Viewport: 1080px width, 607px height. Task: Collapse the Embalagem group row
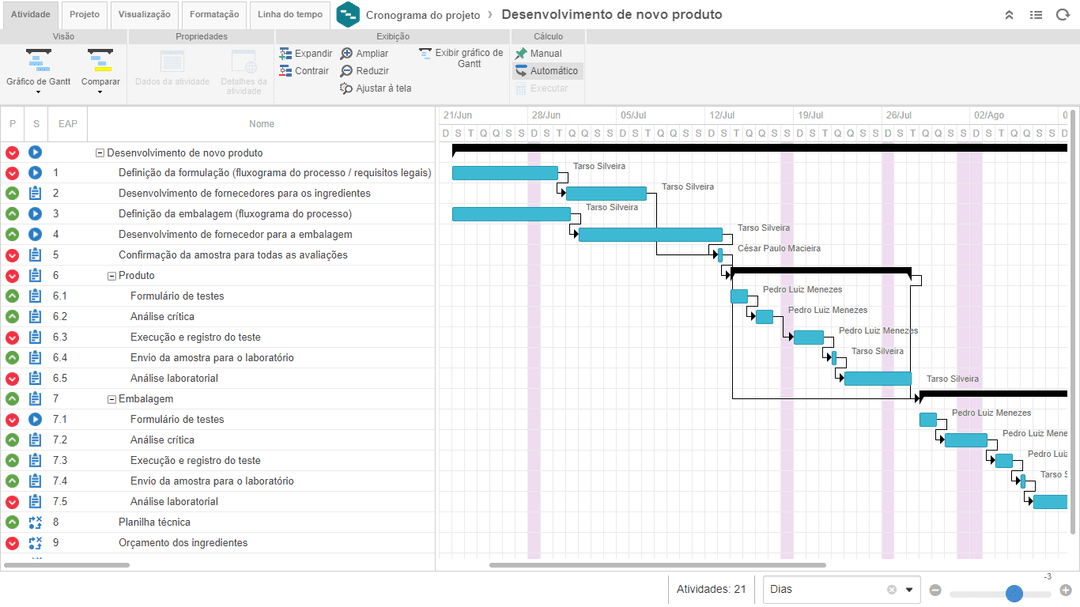(112, 399)
